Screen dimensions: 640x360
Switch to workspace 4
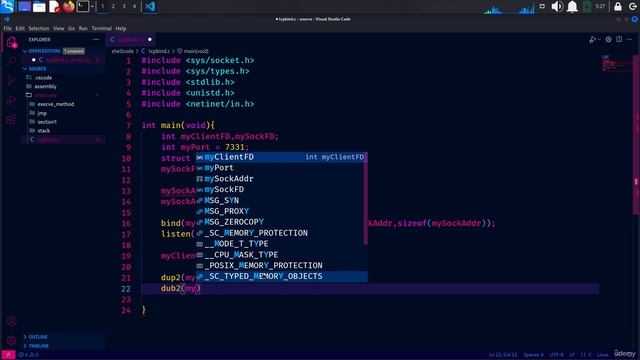[134, 7]
